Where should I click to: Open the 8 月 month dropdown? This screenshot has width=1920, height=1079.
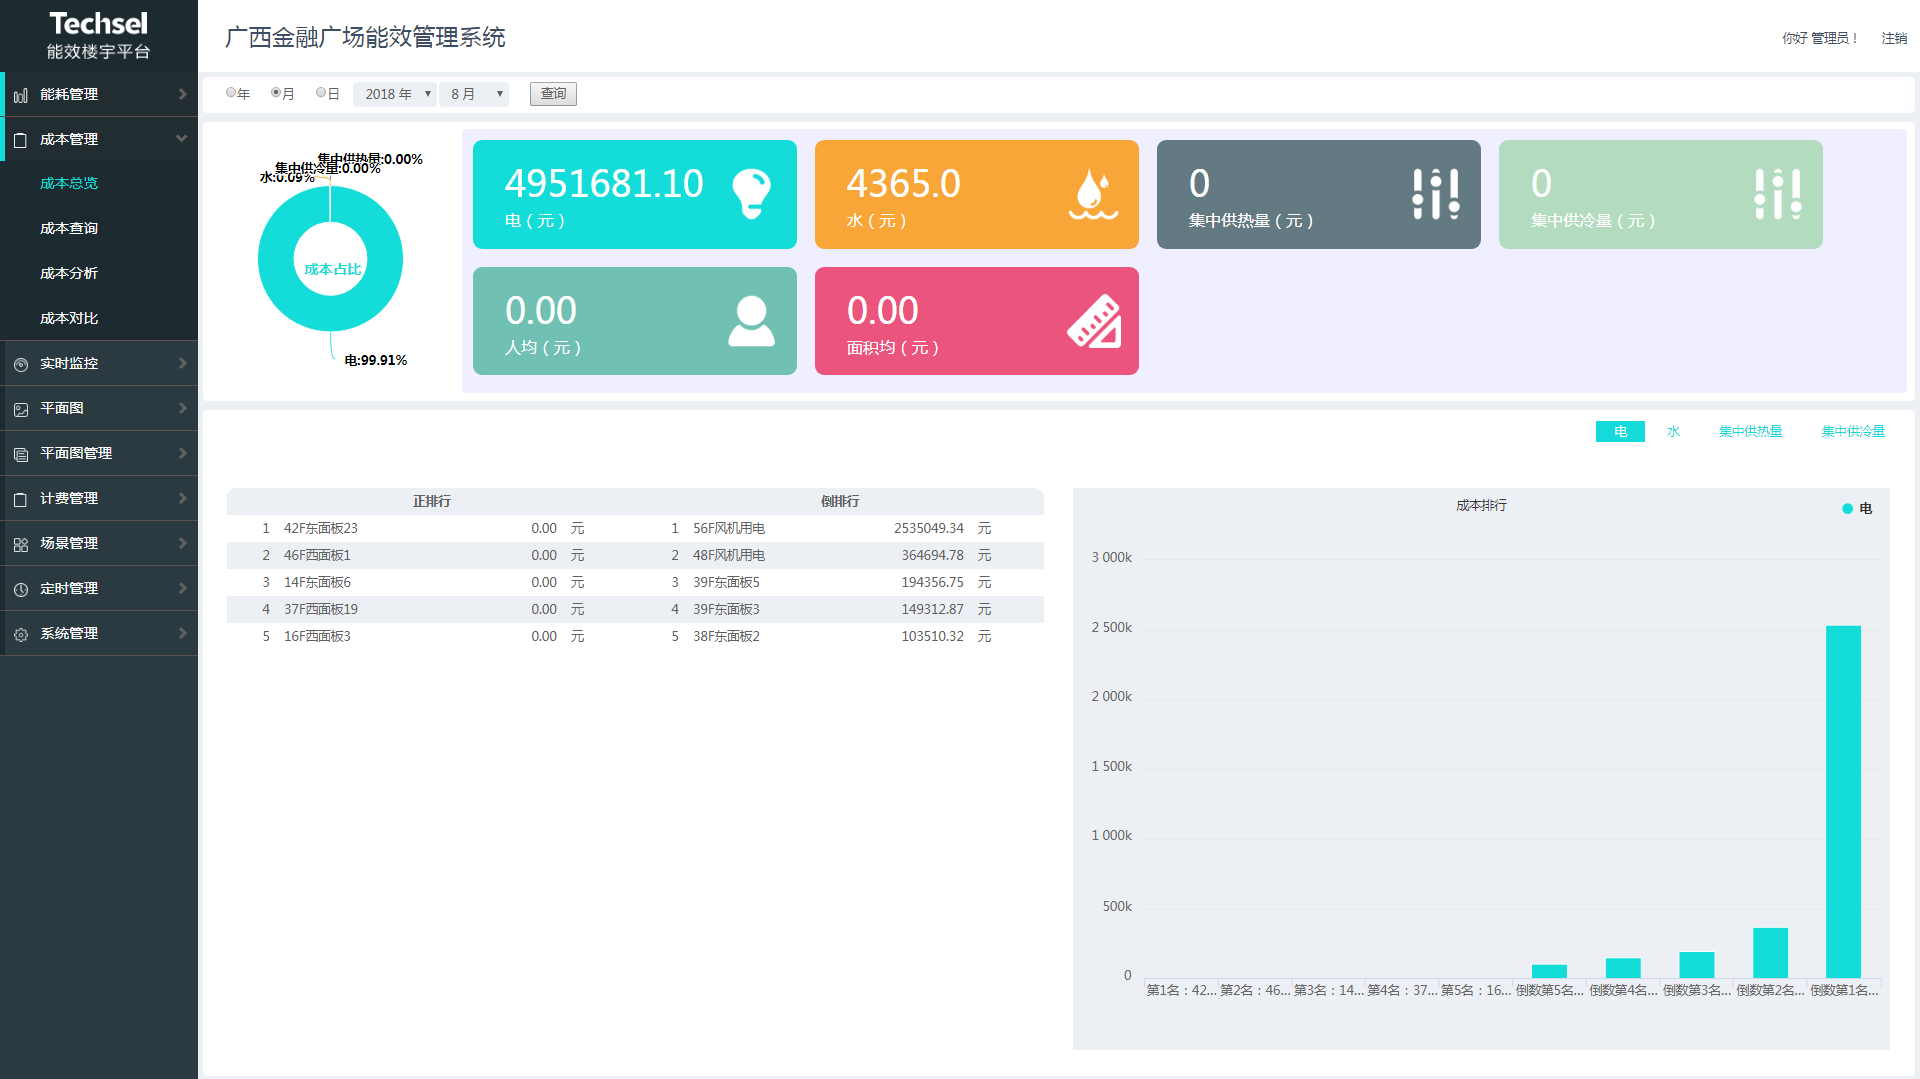click(x=474, y=94)
